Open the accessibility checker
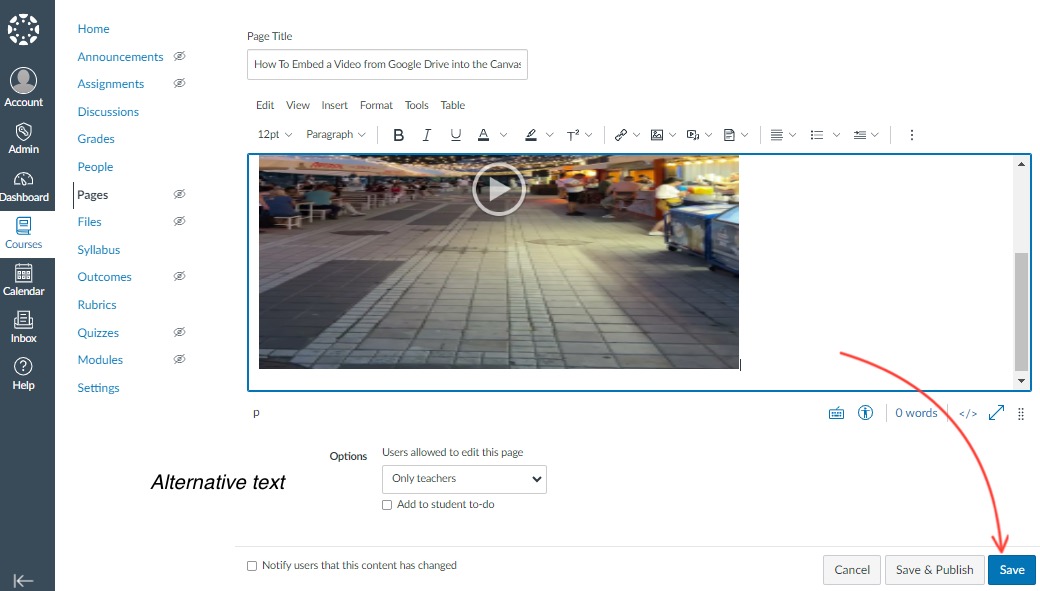The width and height of the screenshot is (1040, 591). 866,413
